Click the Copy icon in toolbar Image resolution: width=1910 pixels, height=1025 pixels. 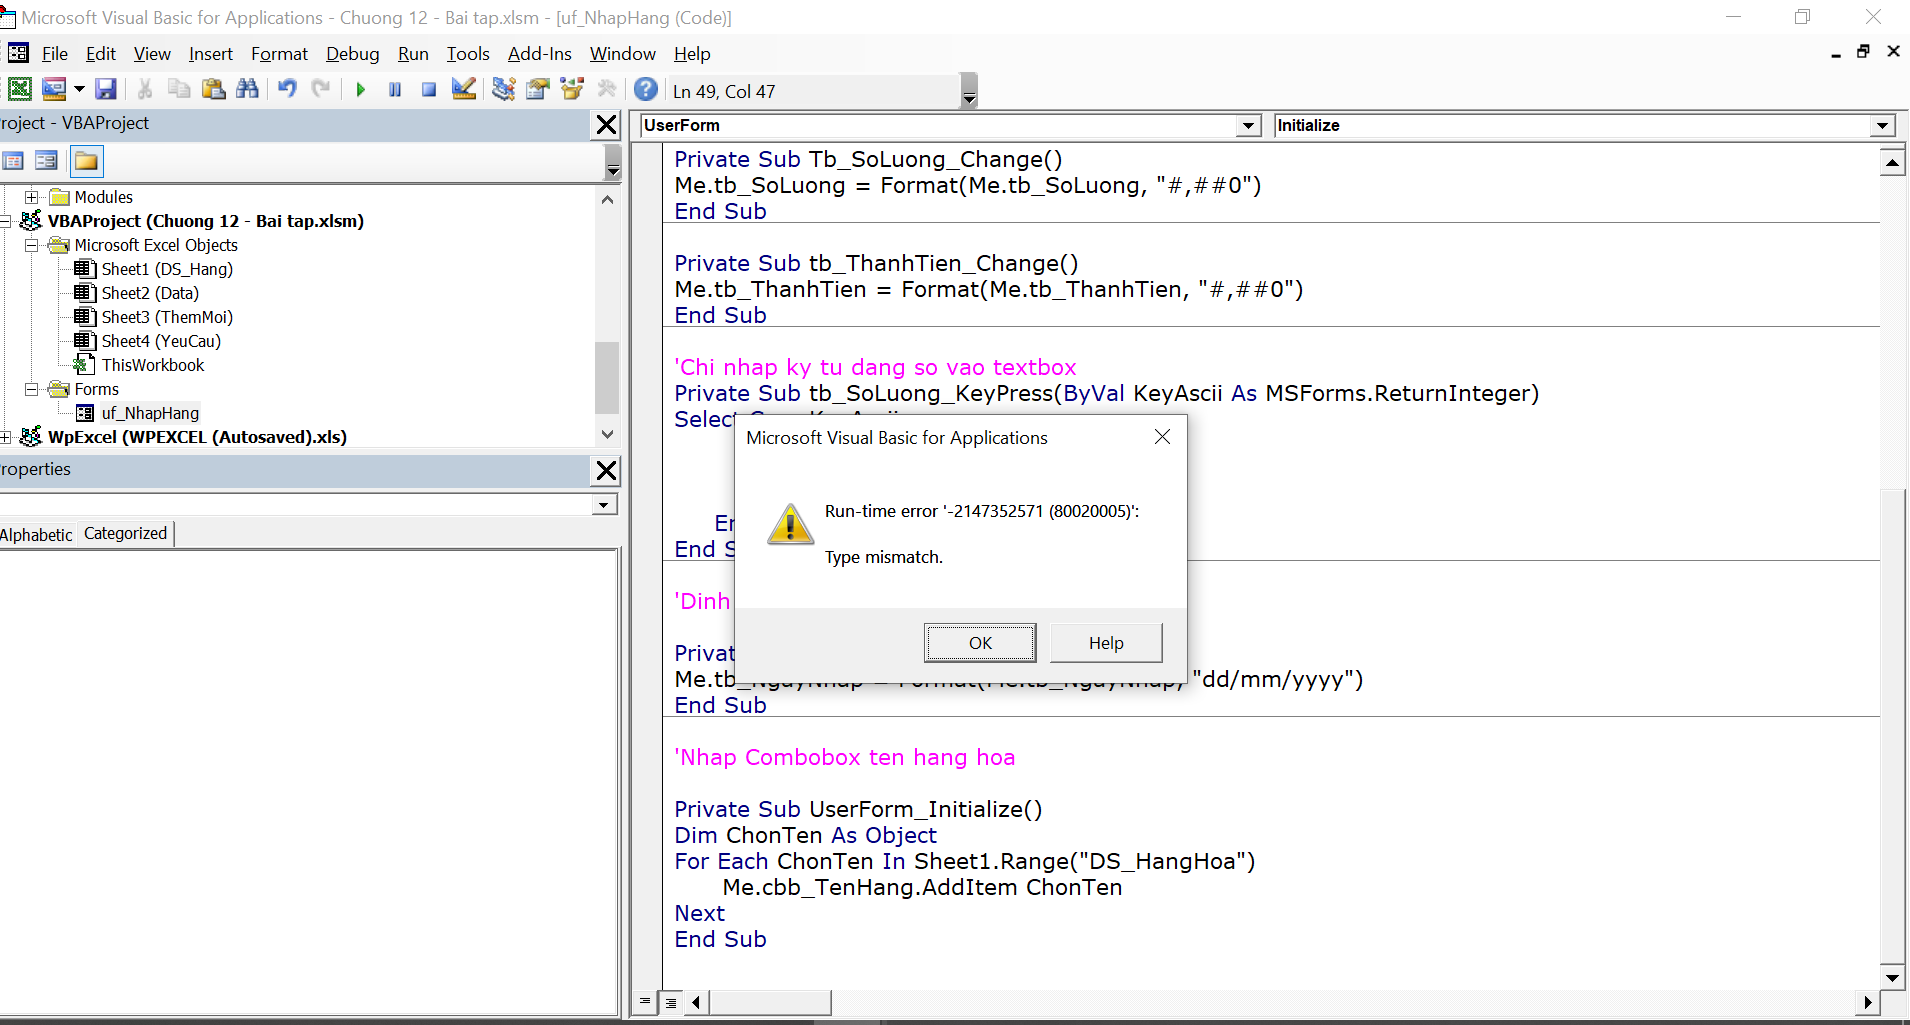[179, 89]
